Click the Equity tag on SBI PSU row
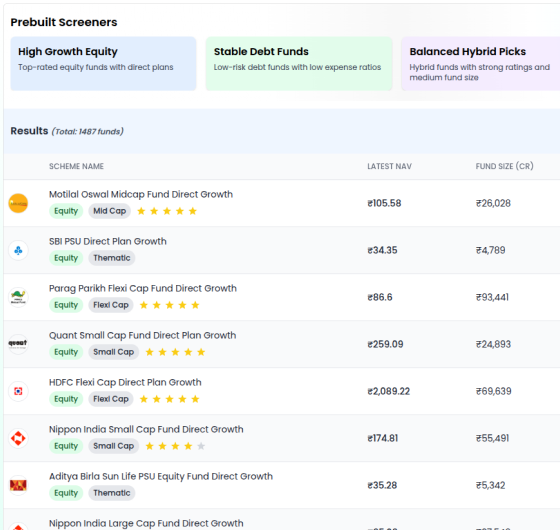The height and width of the screenshot is (530, 560). coord(66,258)
